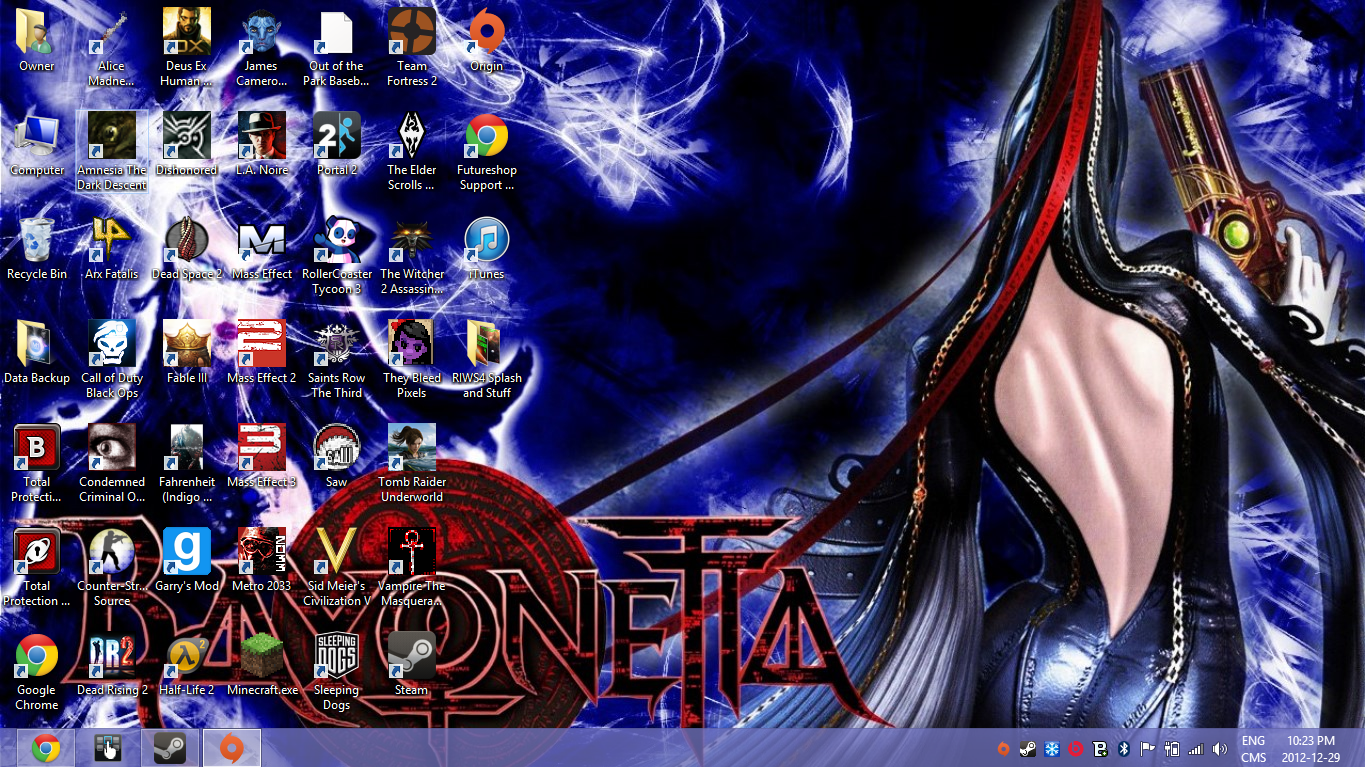Launch The Elder Scrolls desktop icon
The image size is (1365, 767).
[x=411, y=137]
